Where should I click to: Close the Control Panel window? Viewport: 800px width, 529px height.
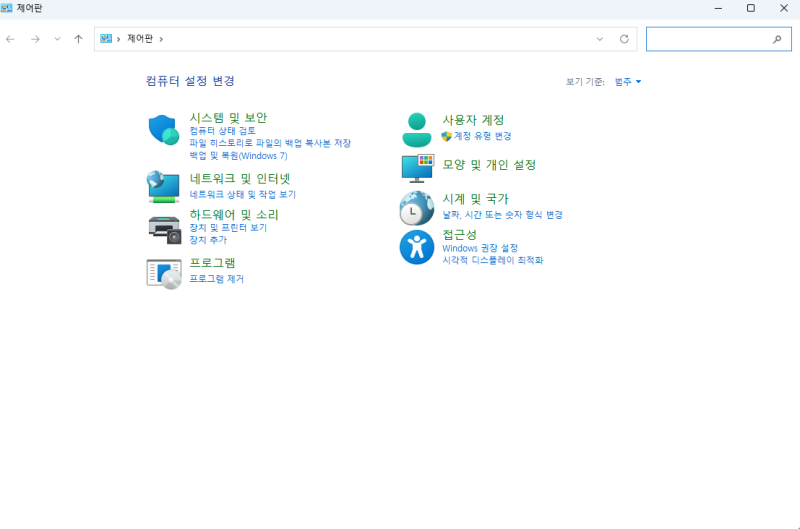pyautogui.click(x=784, y=8)
